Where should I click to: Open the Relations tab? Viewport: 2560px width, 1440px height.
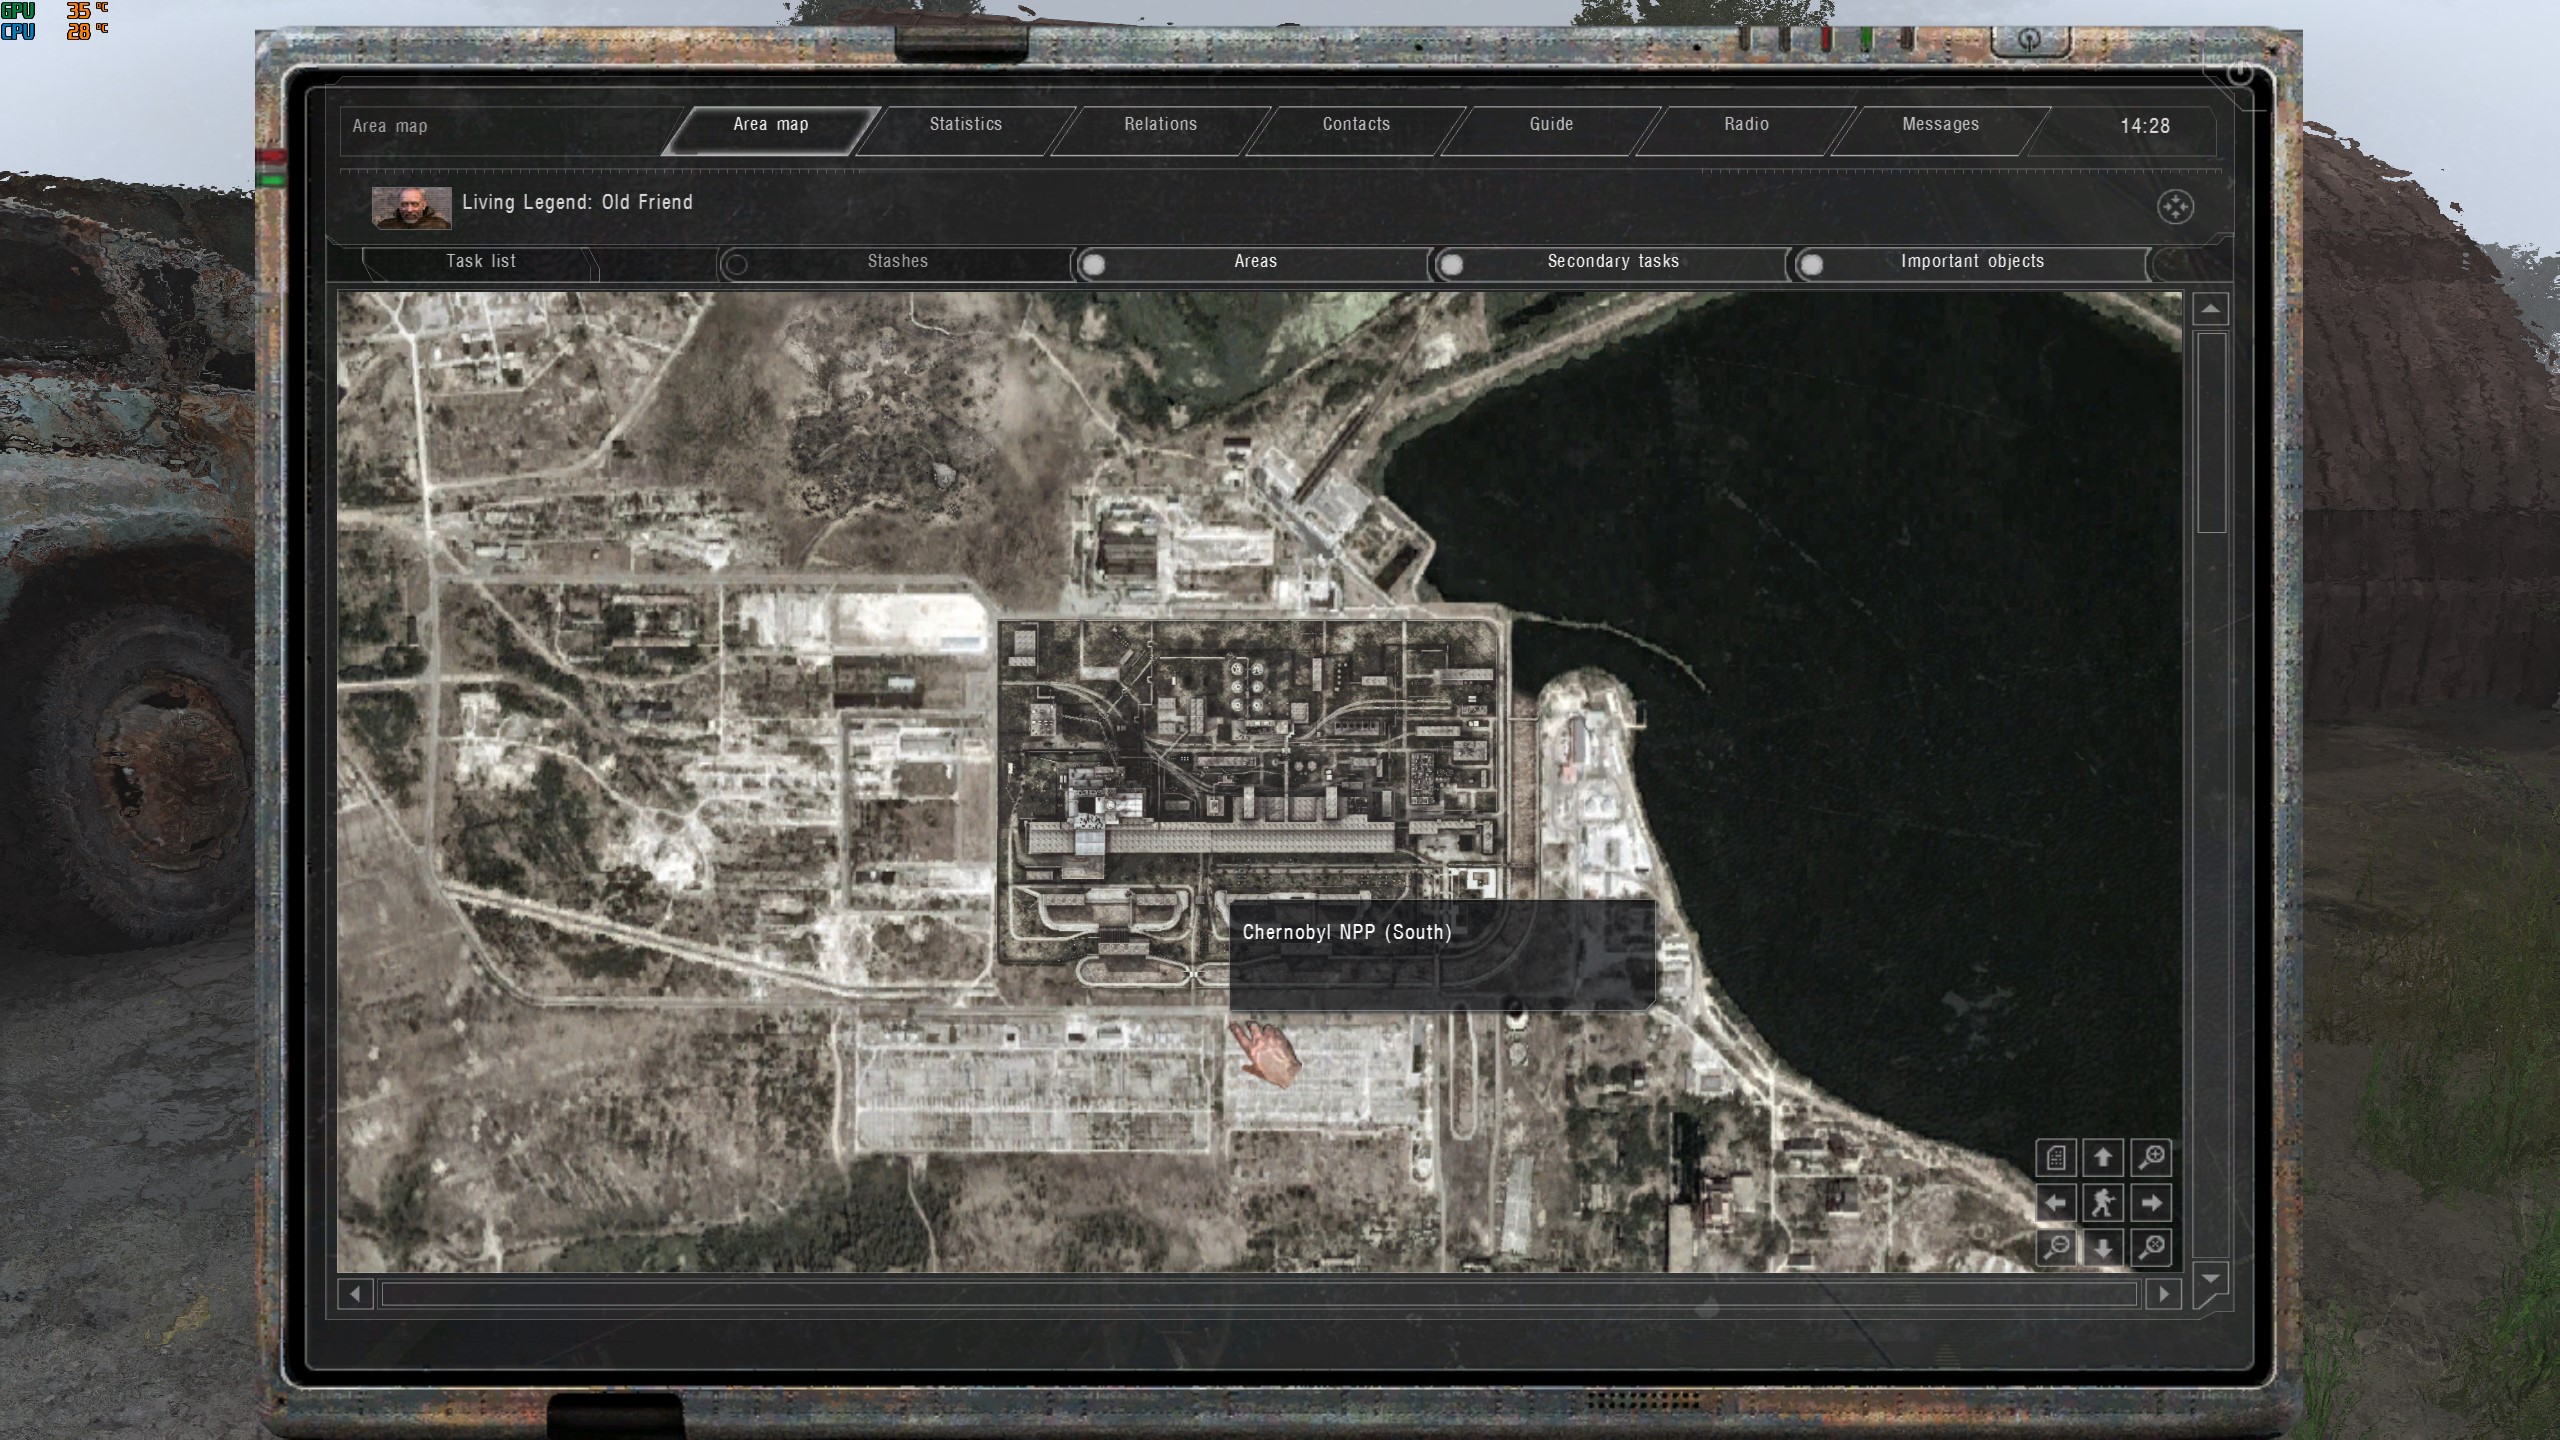1160,125
